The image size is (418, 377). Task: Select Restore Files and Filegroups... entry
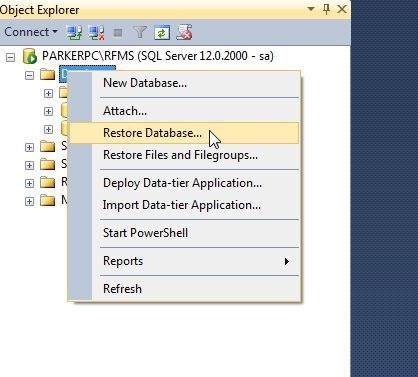(x=183, y=155)
